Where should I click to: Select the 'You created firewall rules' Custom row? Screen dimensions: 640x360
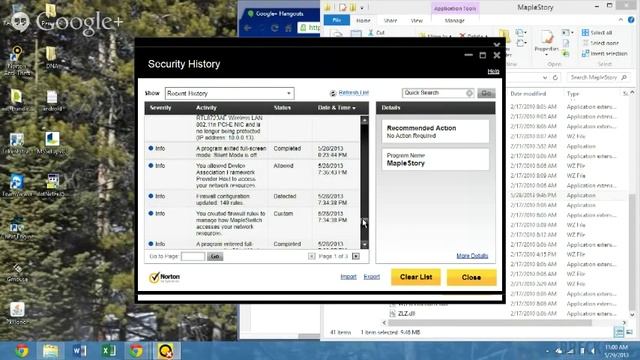pyautogui.click(x=252, y=223)
